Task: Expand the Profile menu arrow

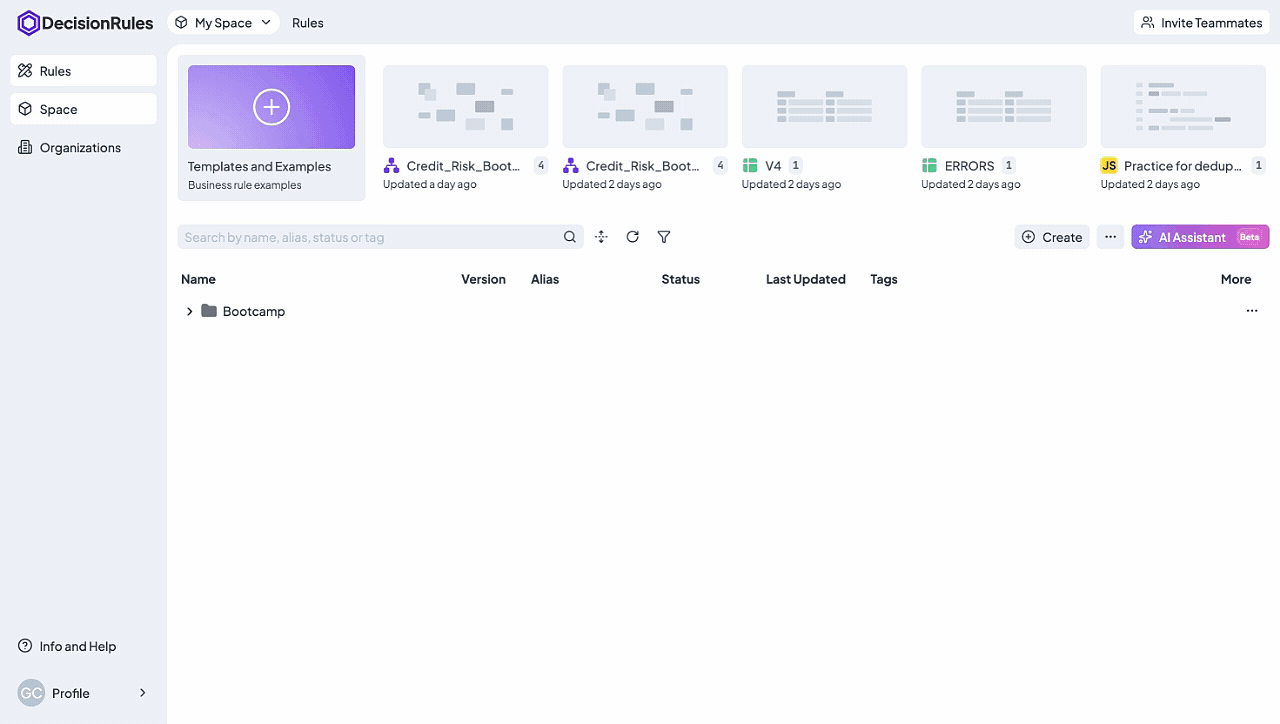Action: [x=142, y=693]
